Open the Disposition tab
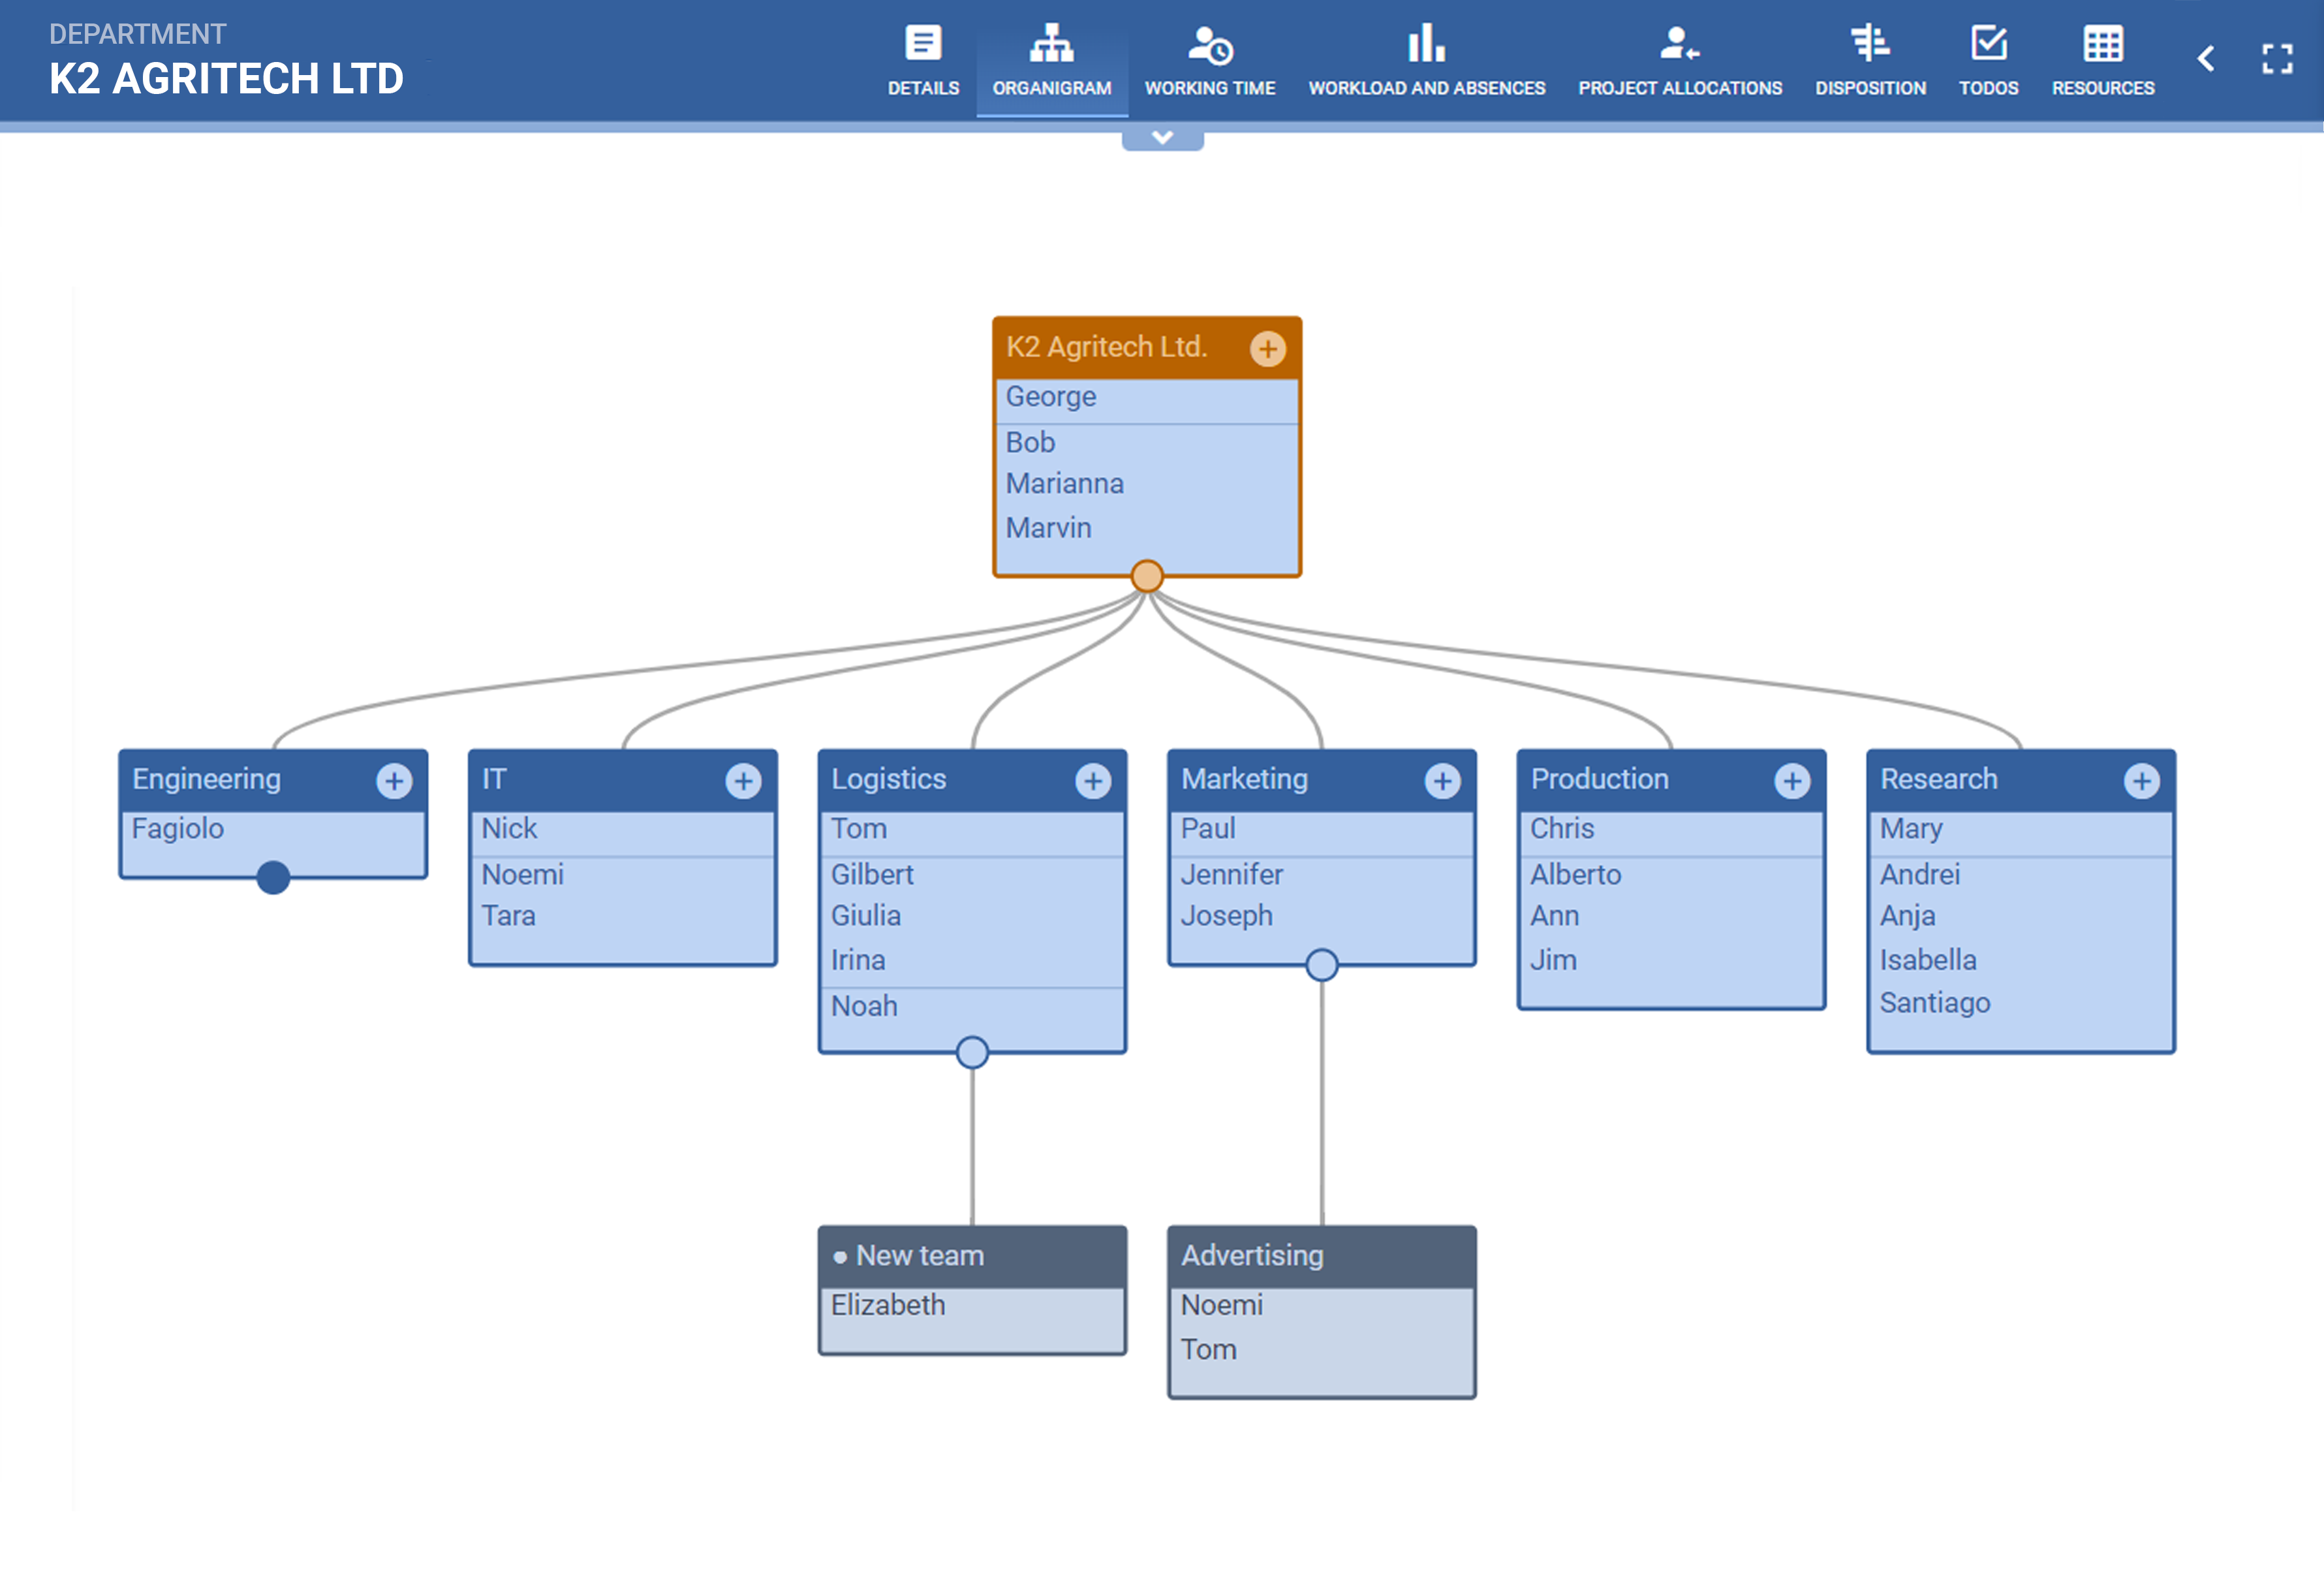Image resolution: width=2324 pixels, height=1572 pixels. pyautogui.click(x=1870, y=61)
